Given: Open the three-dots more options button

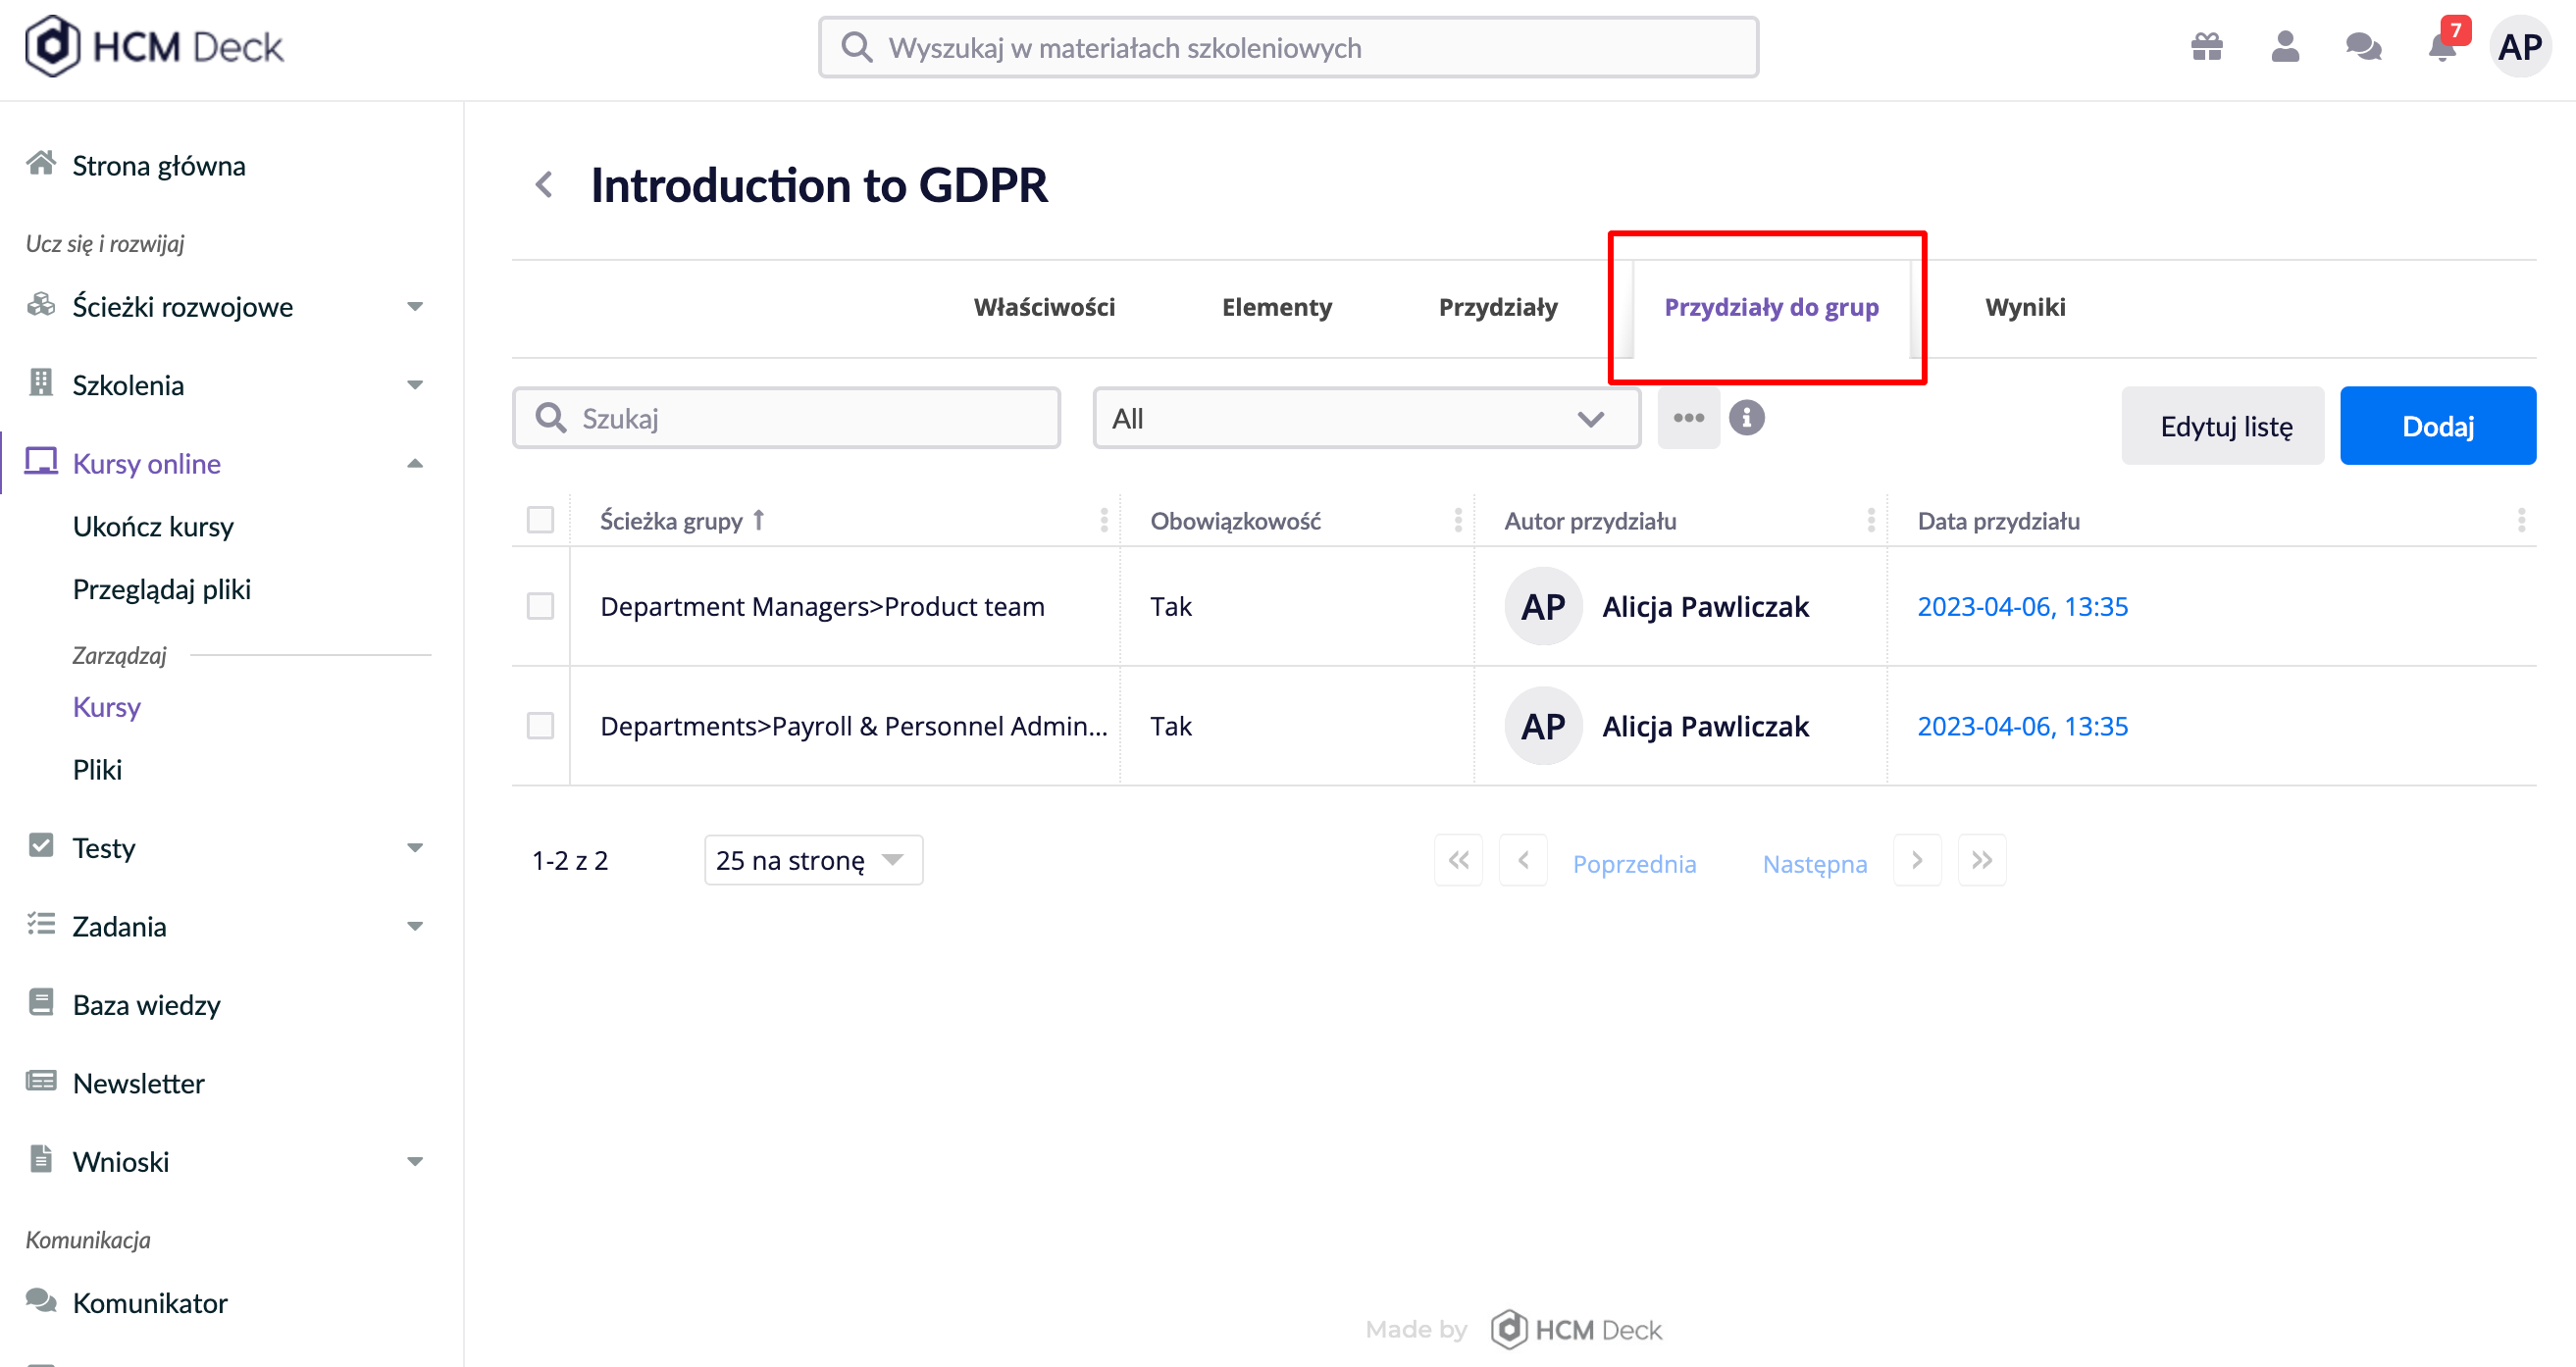Looking at the screenshot, I should point(1688,418).
